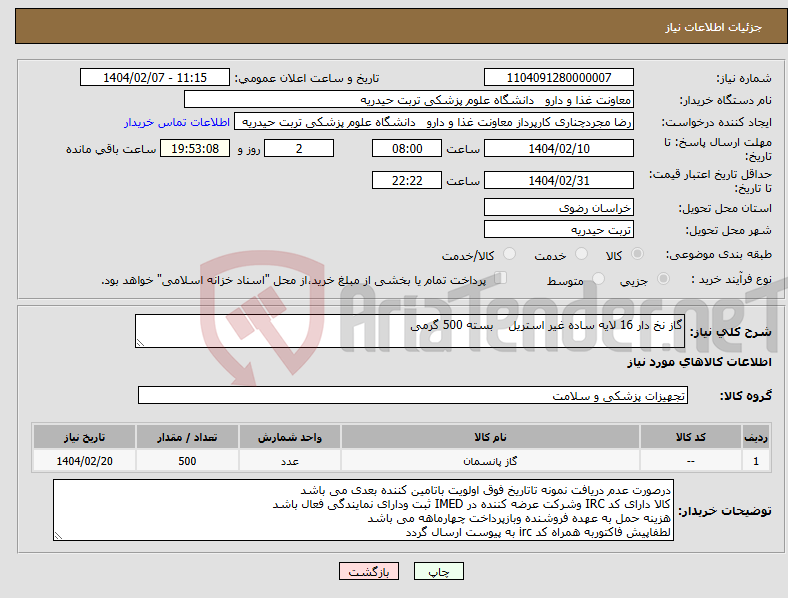Viewport: 788px width, 598px height.
Task: Click the row number cell 1
Action: pyautogui.click(x=755, y=461)
